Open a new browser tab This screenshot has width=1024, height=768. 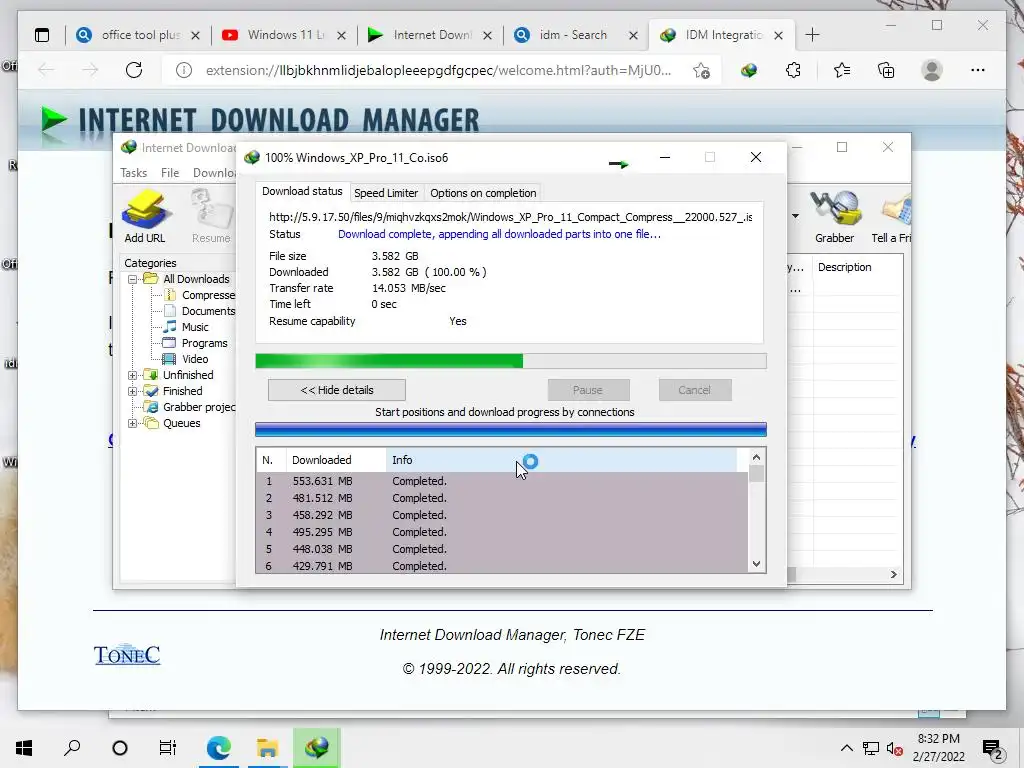click(x=812, y=35)
